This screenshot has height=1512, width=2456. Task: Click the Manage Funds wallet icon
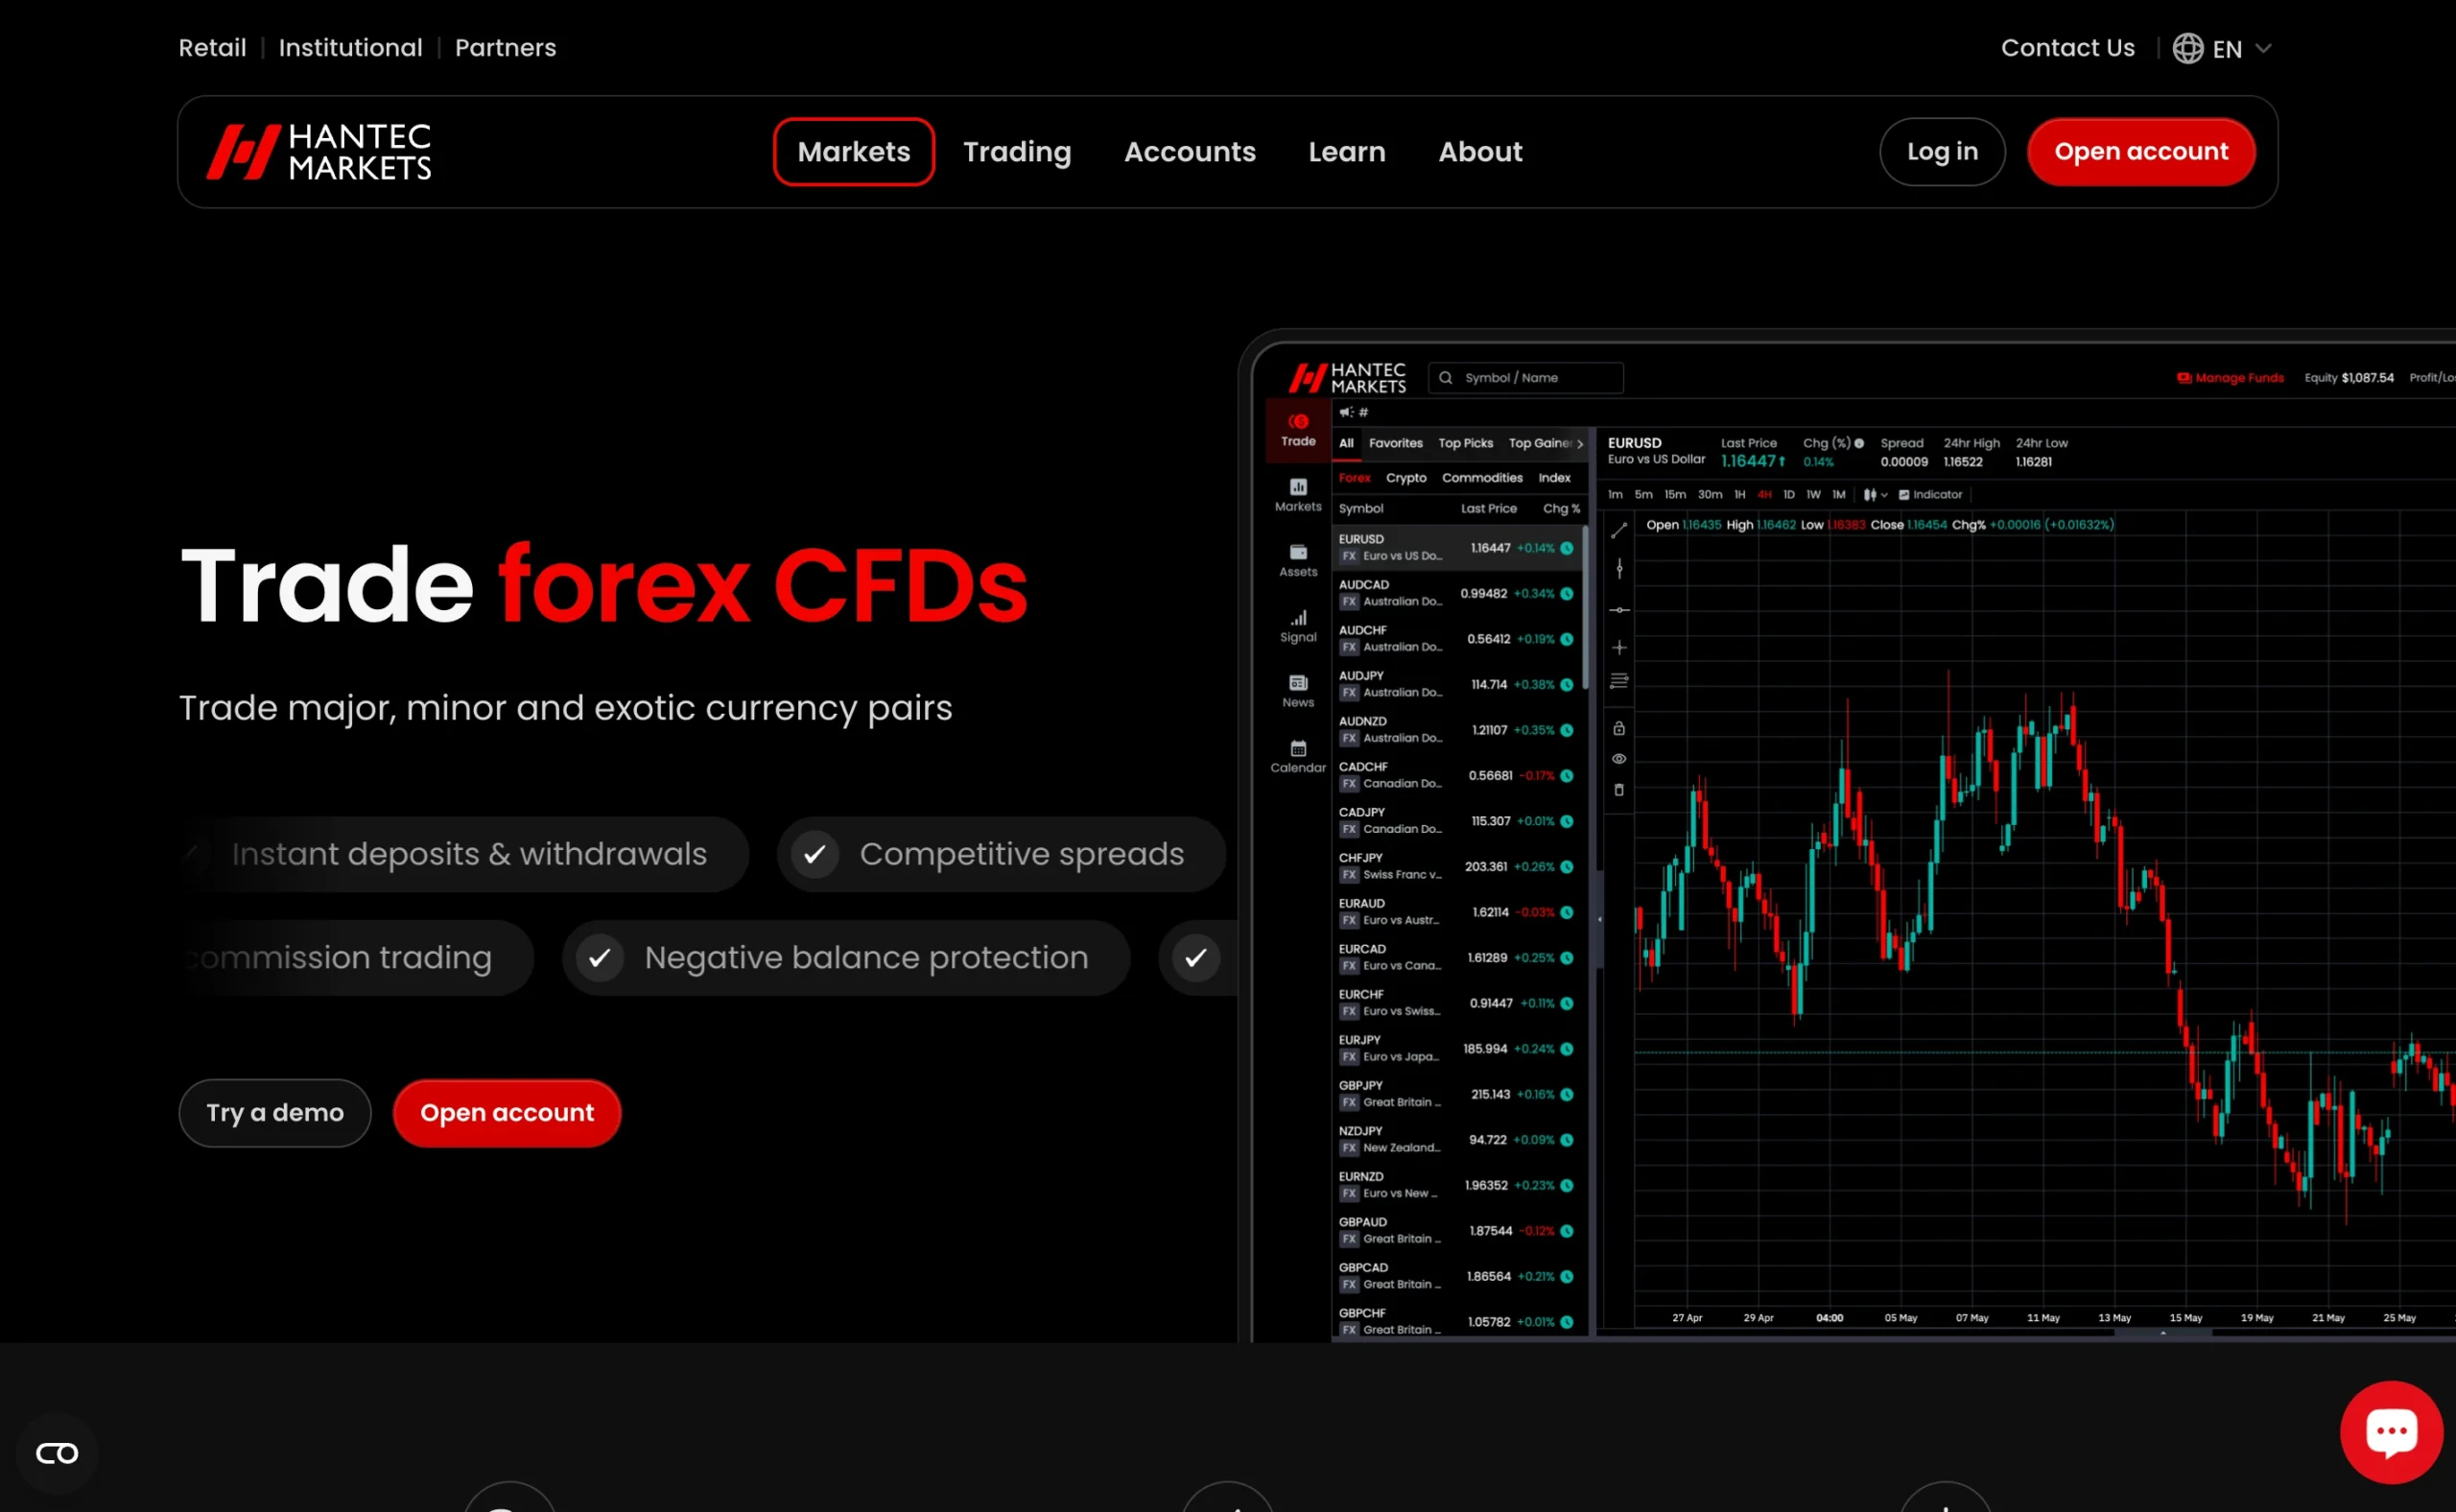tap(2184, 378)
